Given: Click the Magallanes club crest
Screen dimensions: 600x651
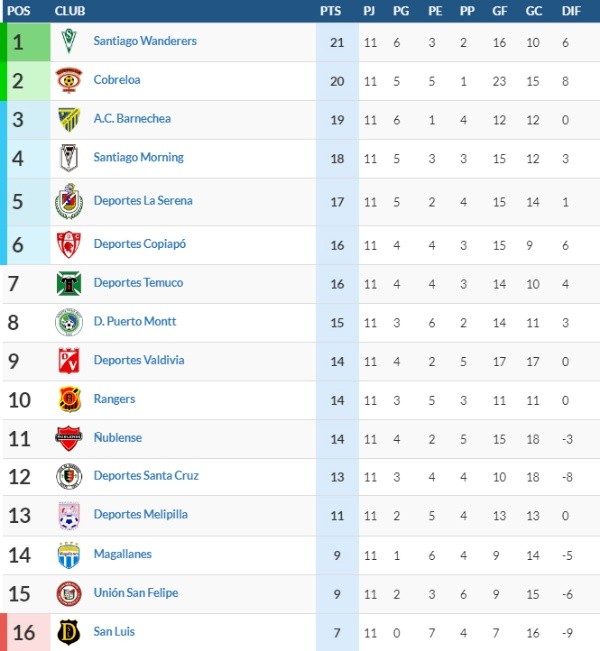Looking at the screenshot, I should (68, 554).
